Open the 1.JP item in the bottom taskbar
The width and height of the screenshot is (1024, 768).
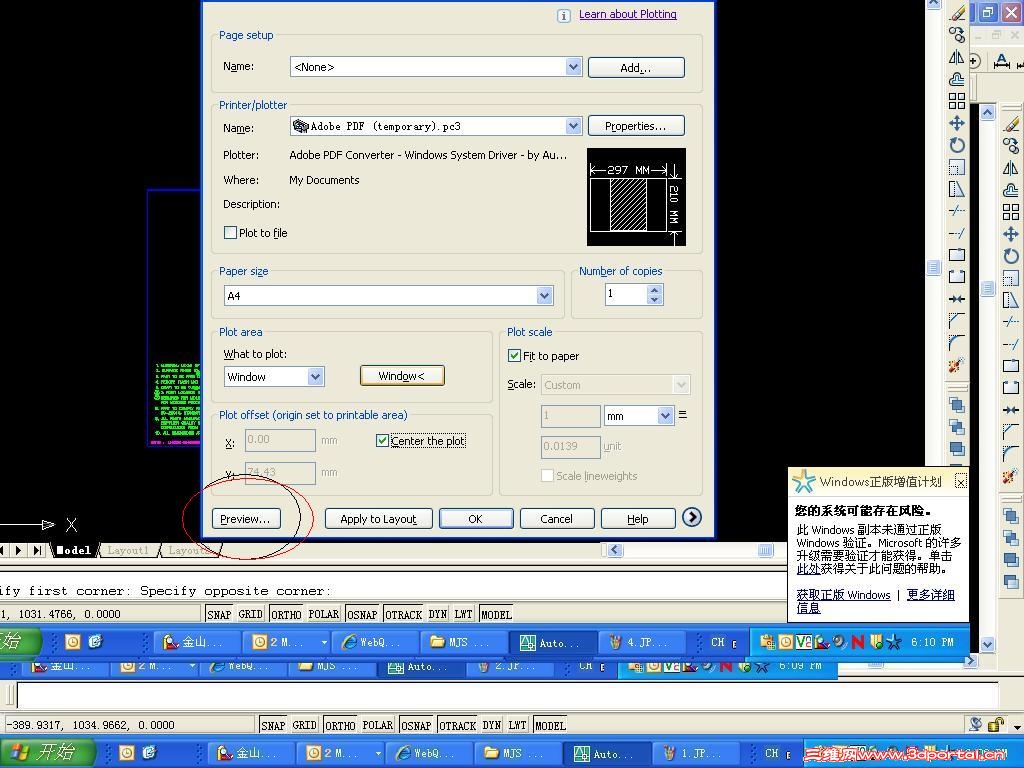click(697, 754)
